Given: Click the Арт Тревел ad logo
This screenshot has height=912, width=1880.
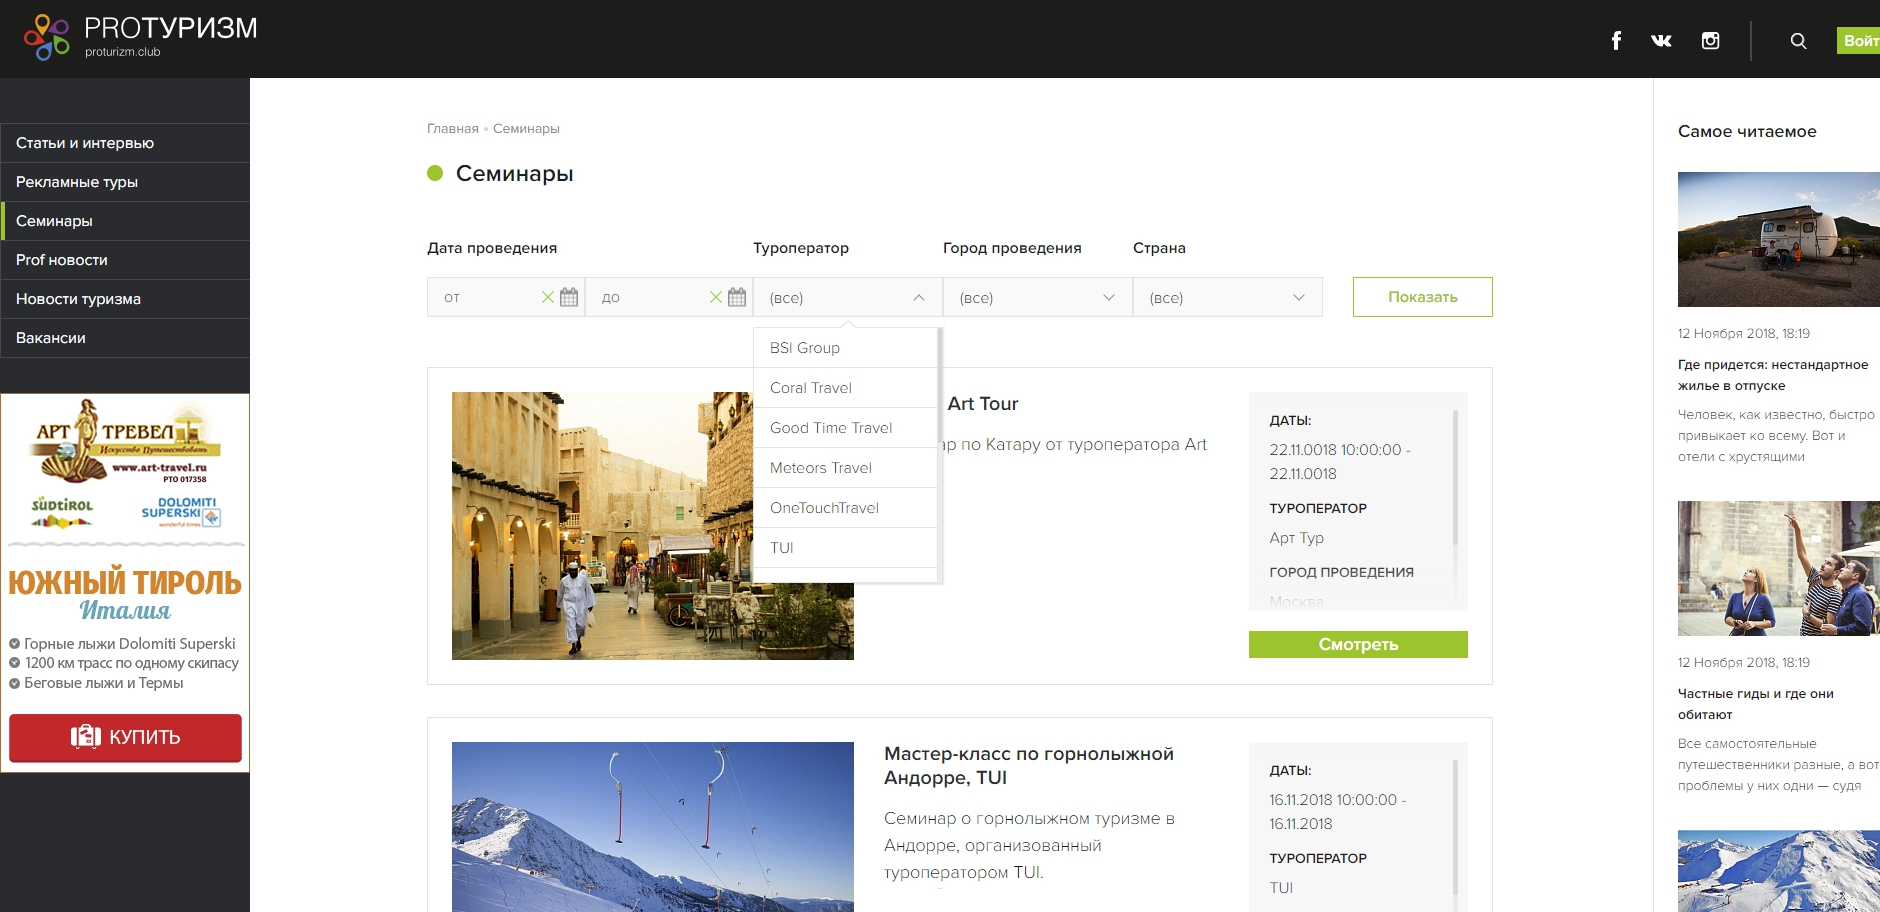Looking at the screenshot, I should [x=124, y=441].
